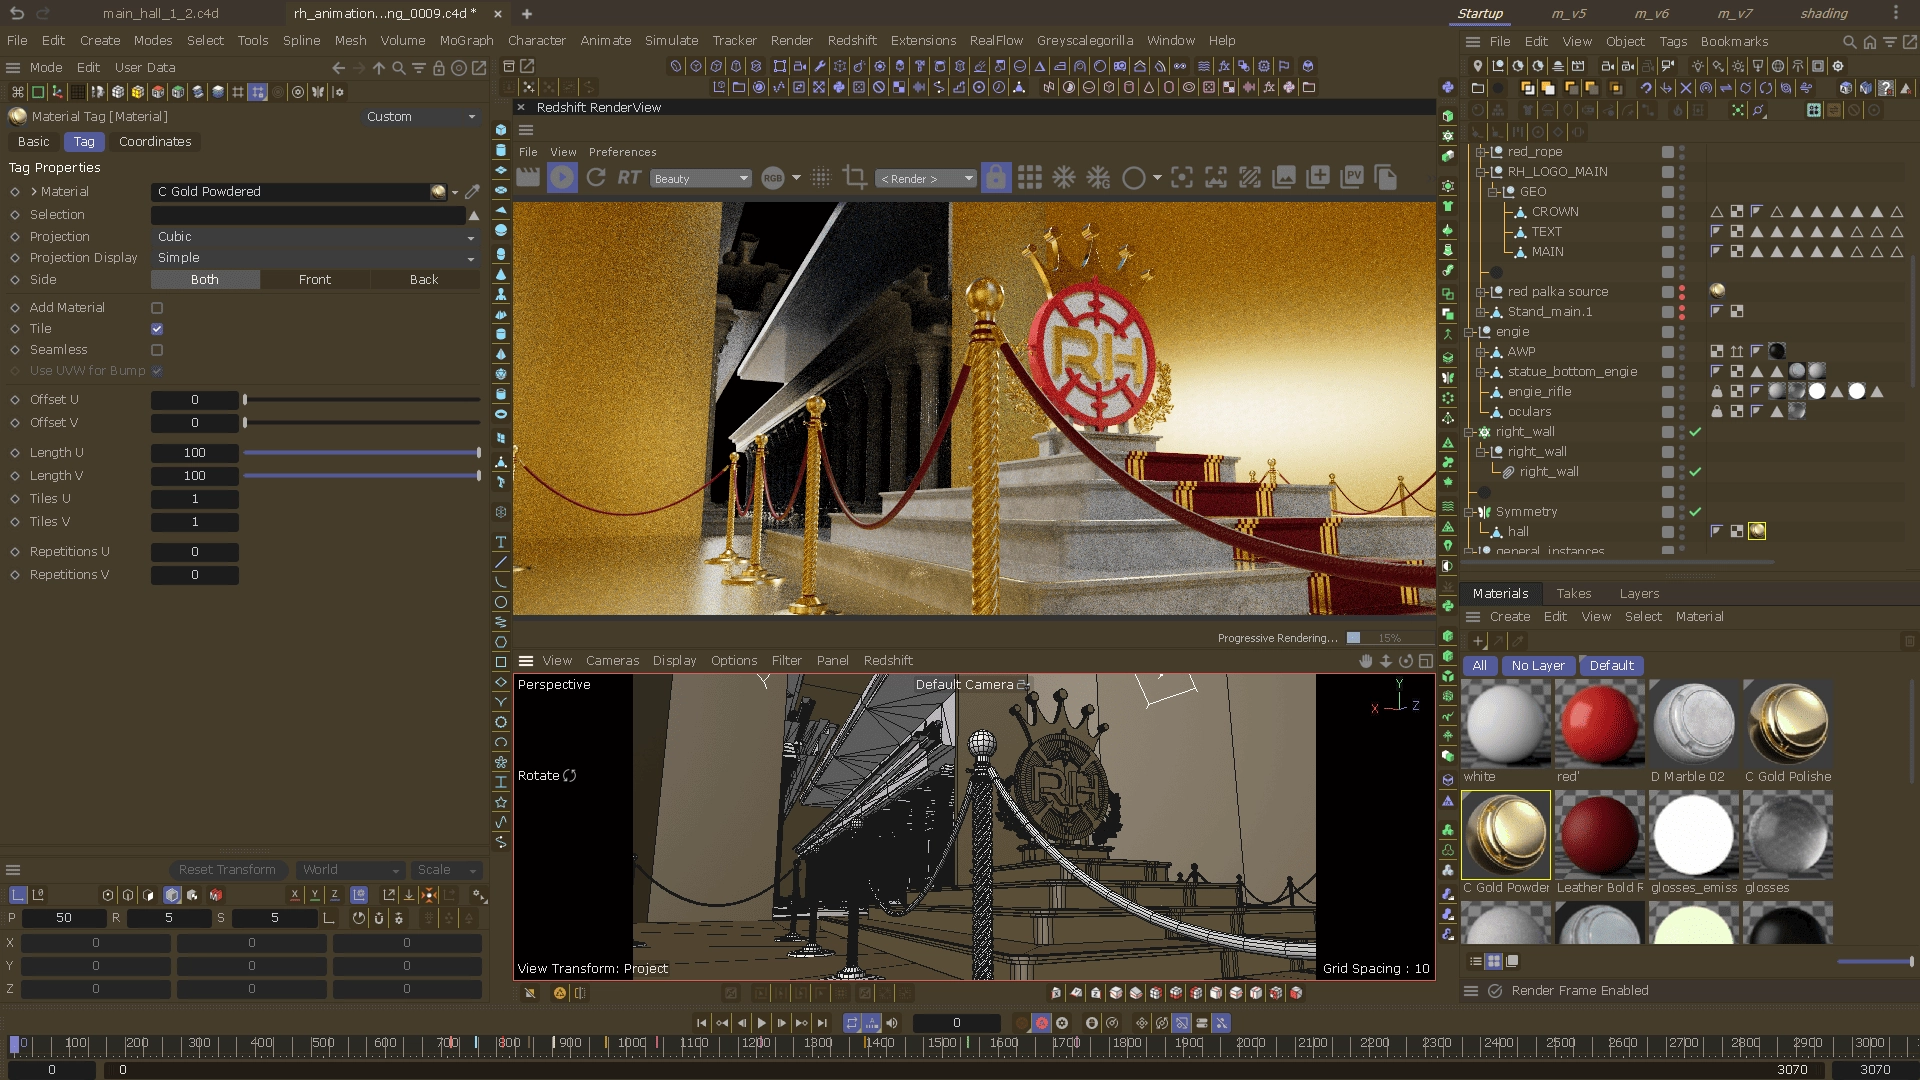The width and height of the screenshot is (1920, 1080).
Task: Click the viewport pan hand icon
Action: pyautogui.click(x=1366, y=661)
